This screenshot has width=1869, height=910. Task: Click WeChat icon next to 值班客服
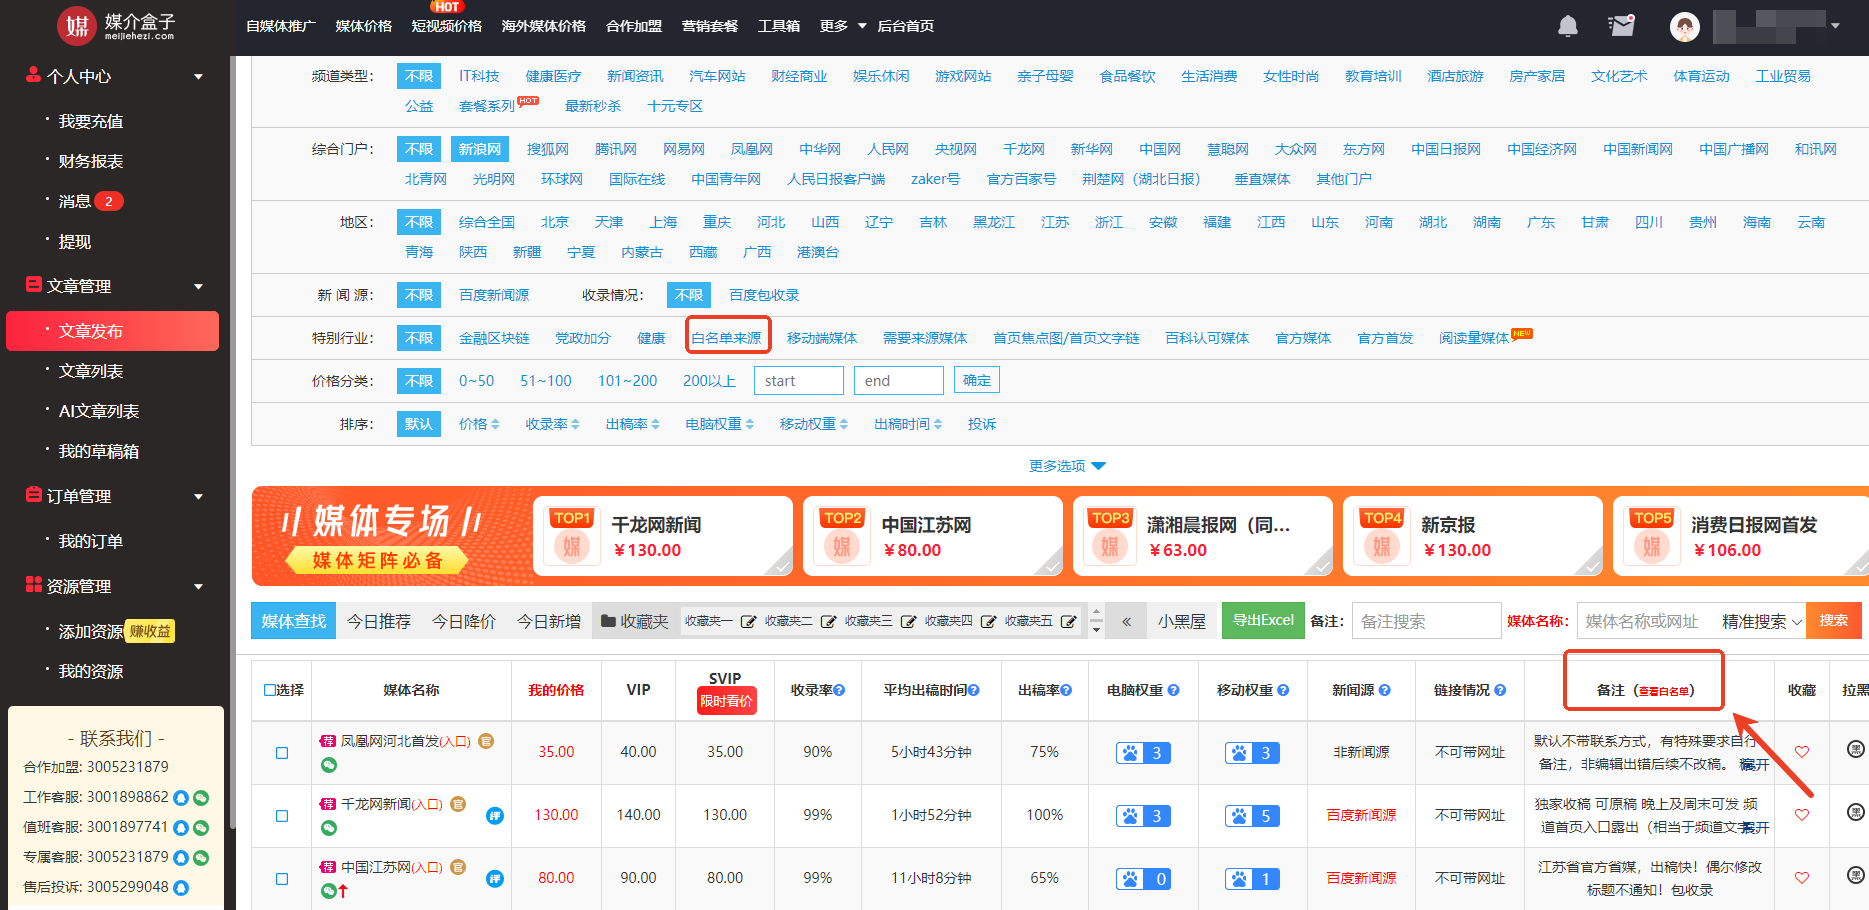(201, 828)
